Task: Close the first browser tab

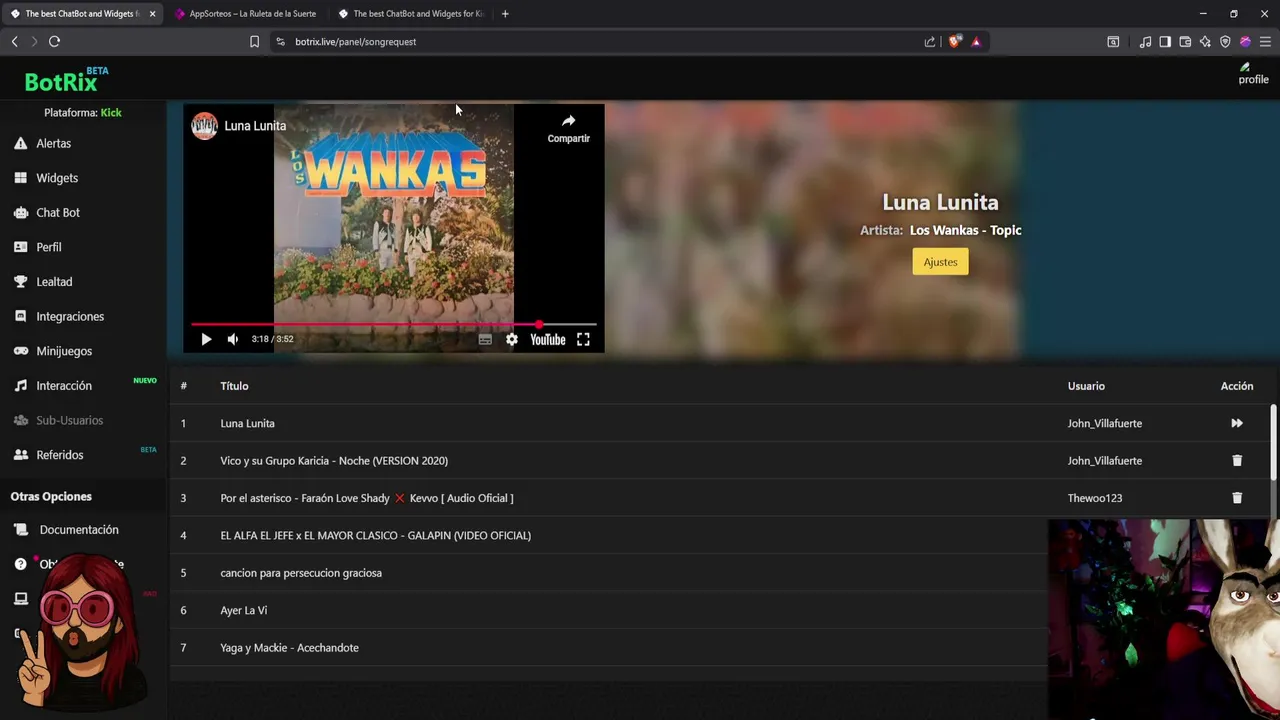Action: point(152,14)
